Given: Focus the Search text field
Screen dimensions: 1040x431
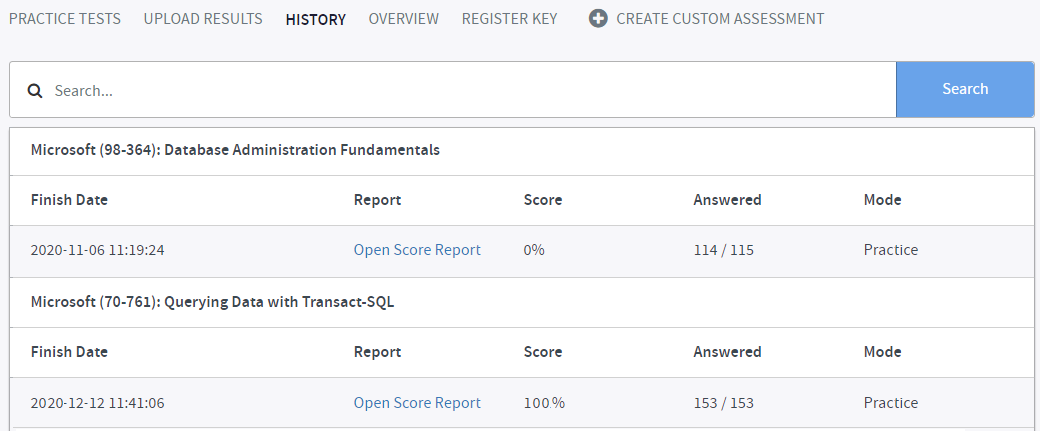Looking at the screenshot, I should click(x=453, y=90).
